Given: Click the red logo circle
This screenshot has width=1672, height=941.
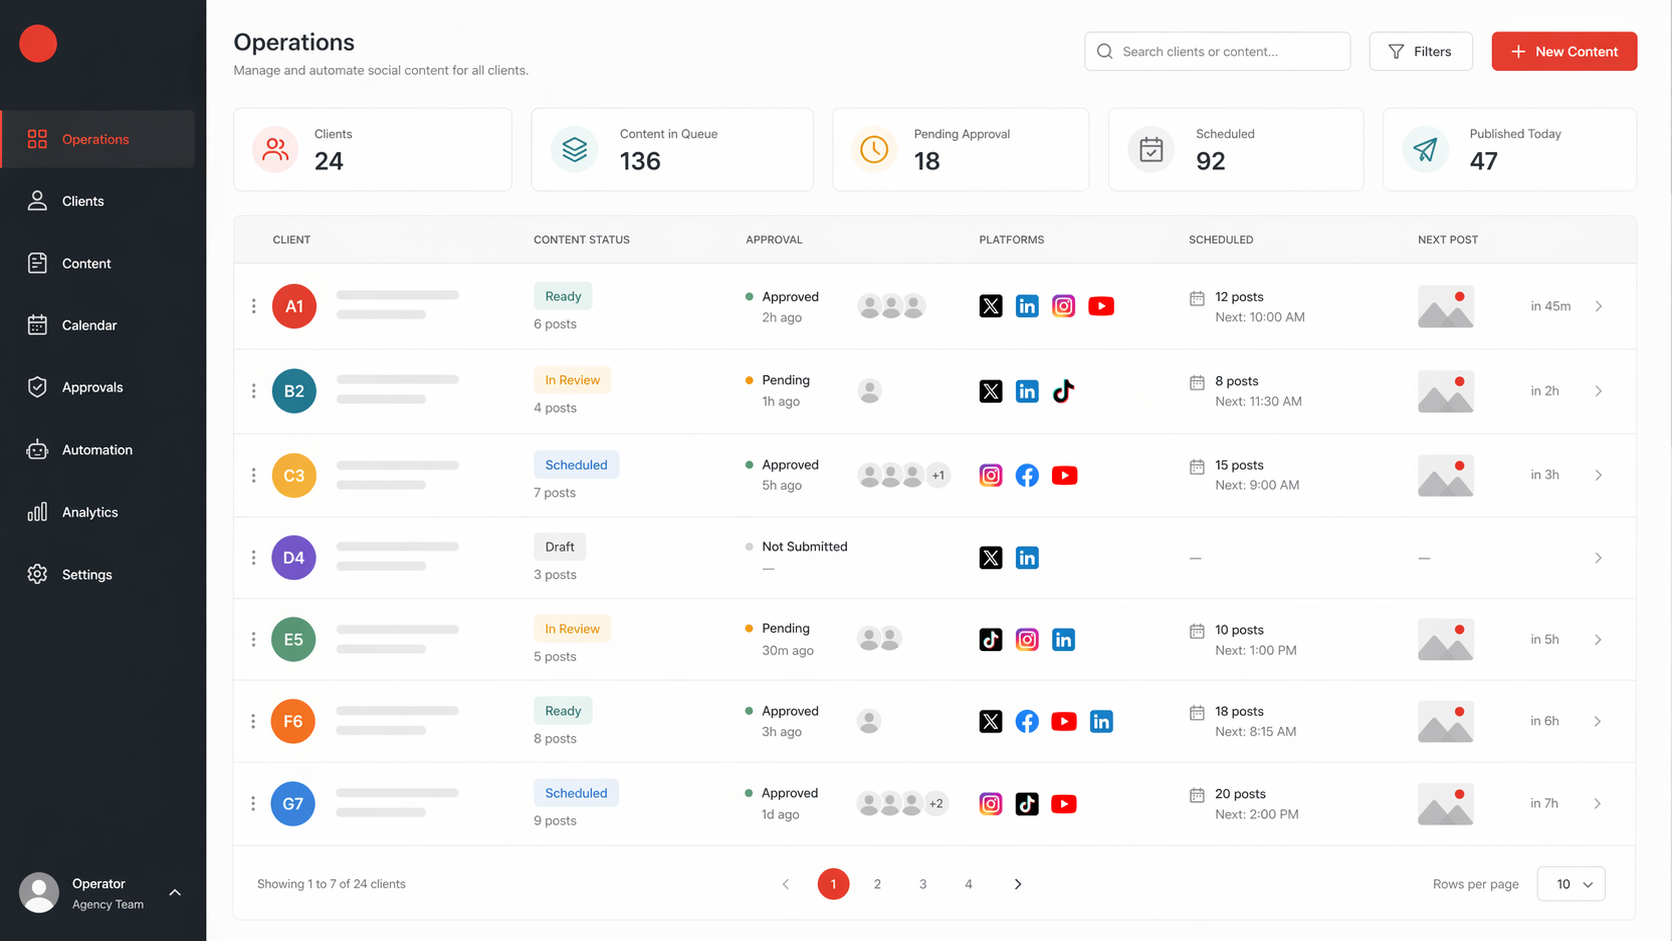Looking at the screenshot, I should pyautogui.click(x=38, y=43).
